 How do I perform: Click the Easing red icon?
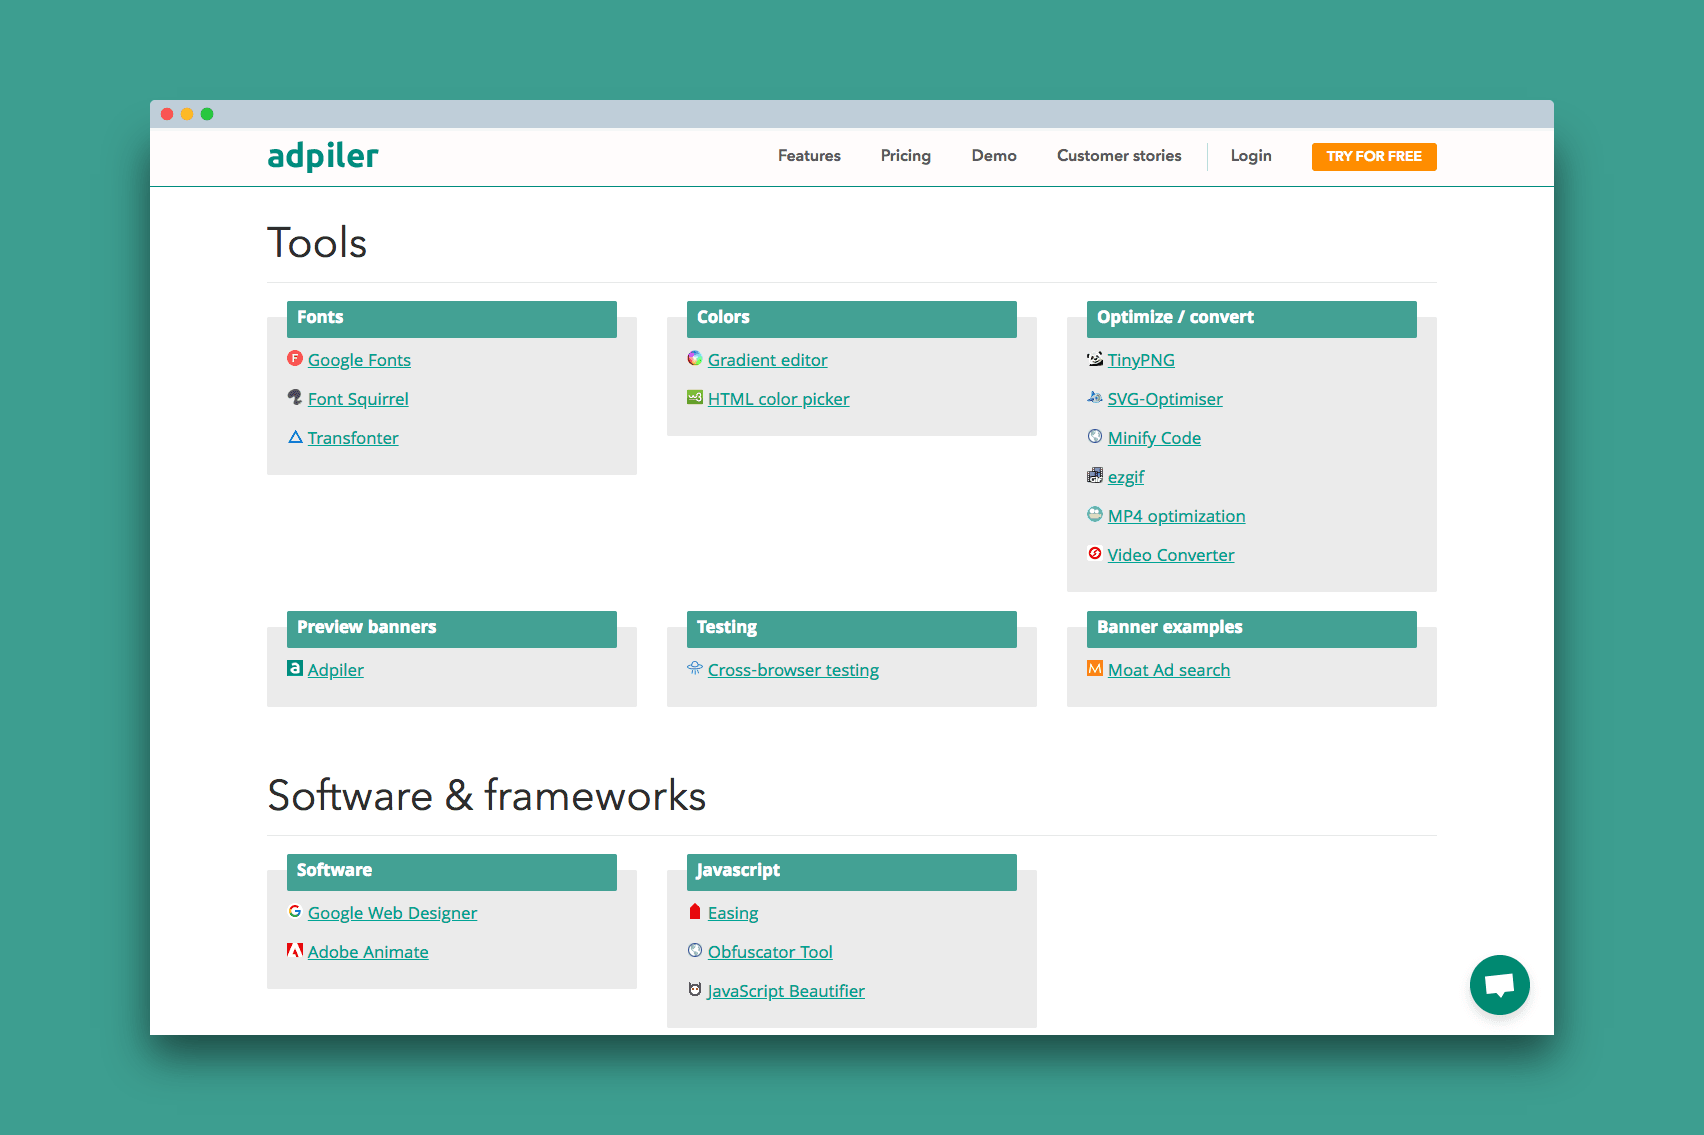point(695,911)
